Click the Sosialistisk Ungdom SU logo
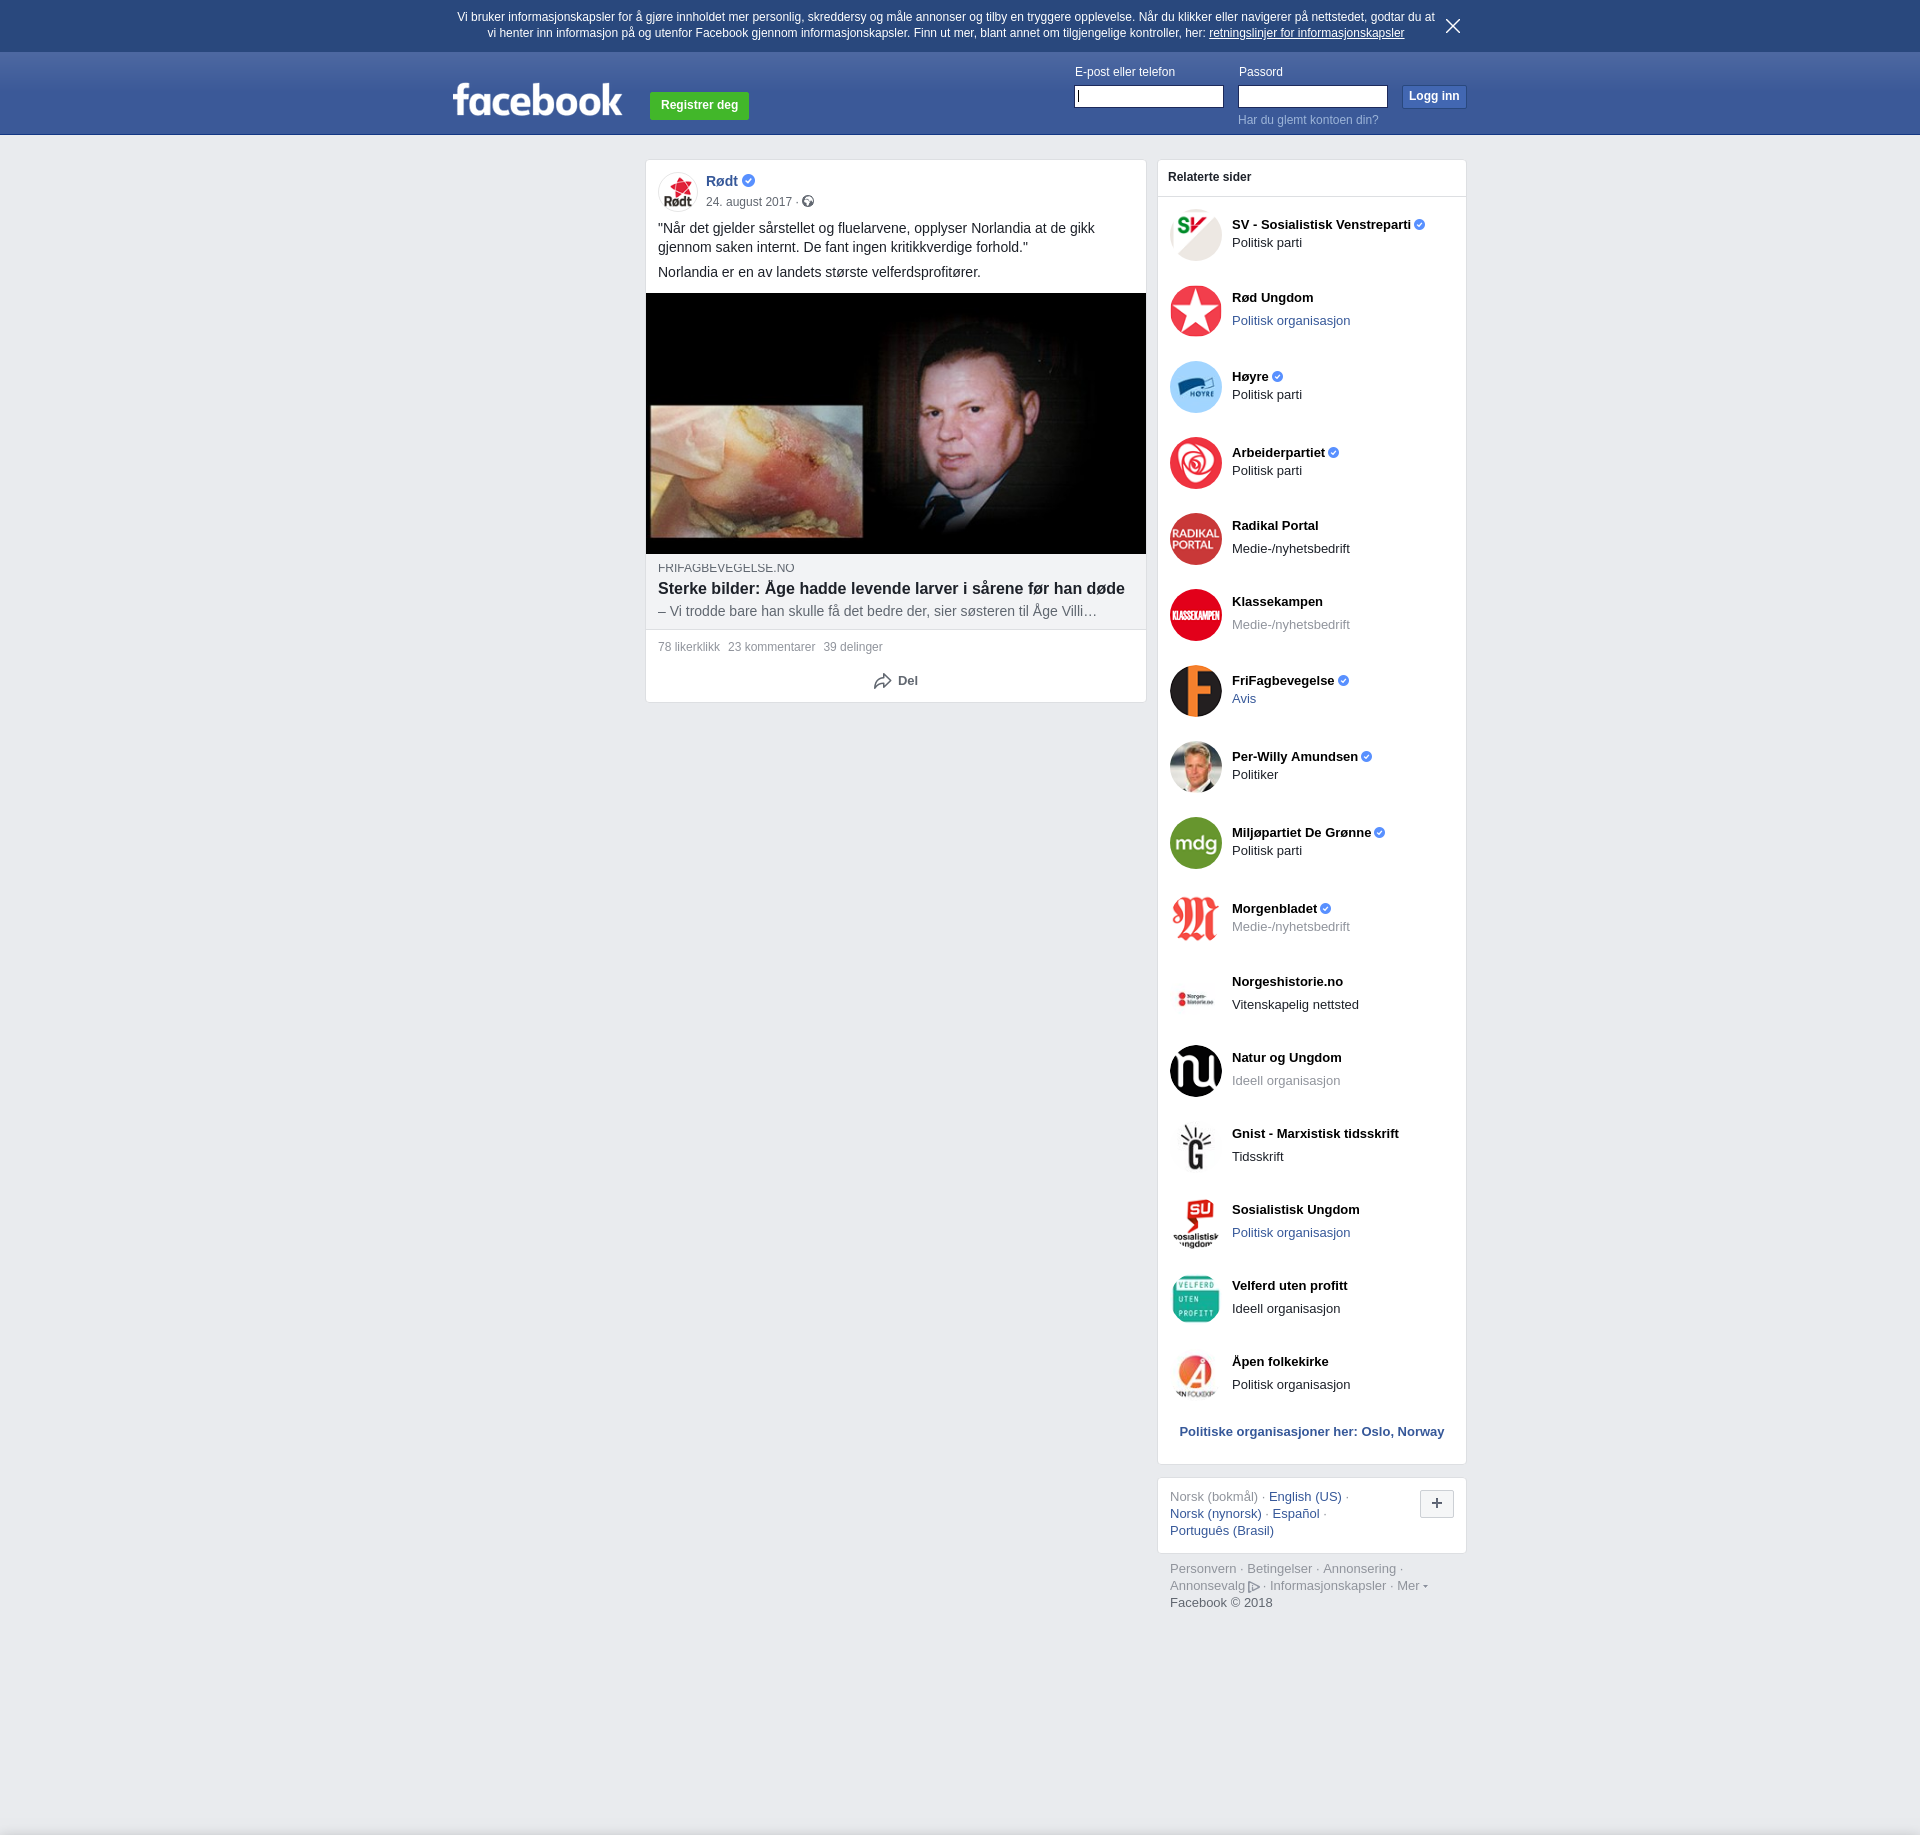Image resolution: width=1920 pixels, height=1835 pixels. click(1196, 1223)
